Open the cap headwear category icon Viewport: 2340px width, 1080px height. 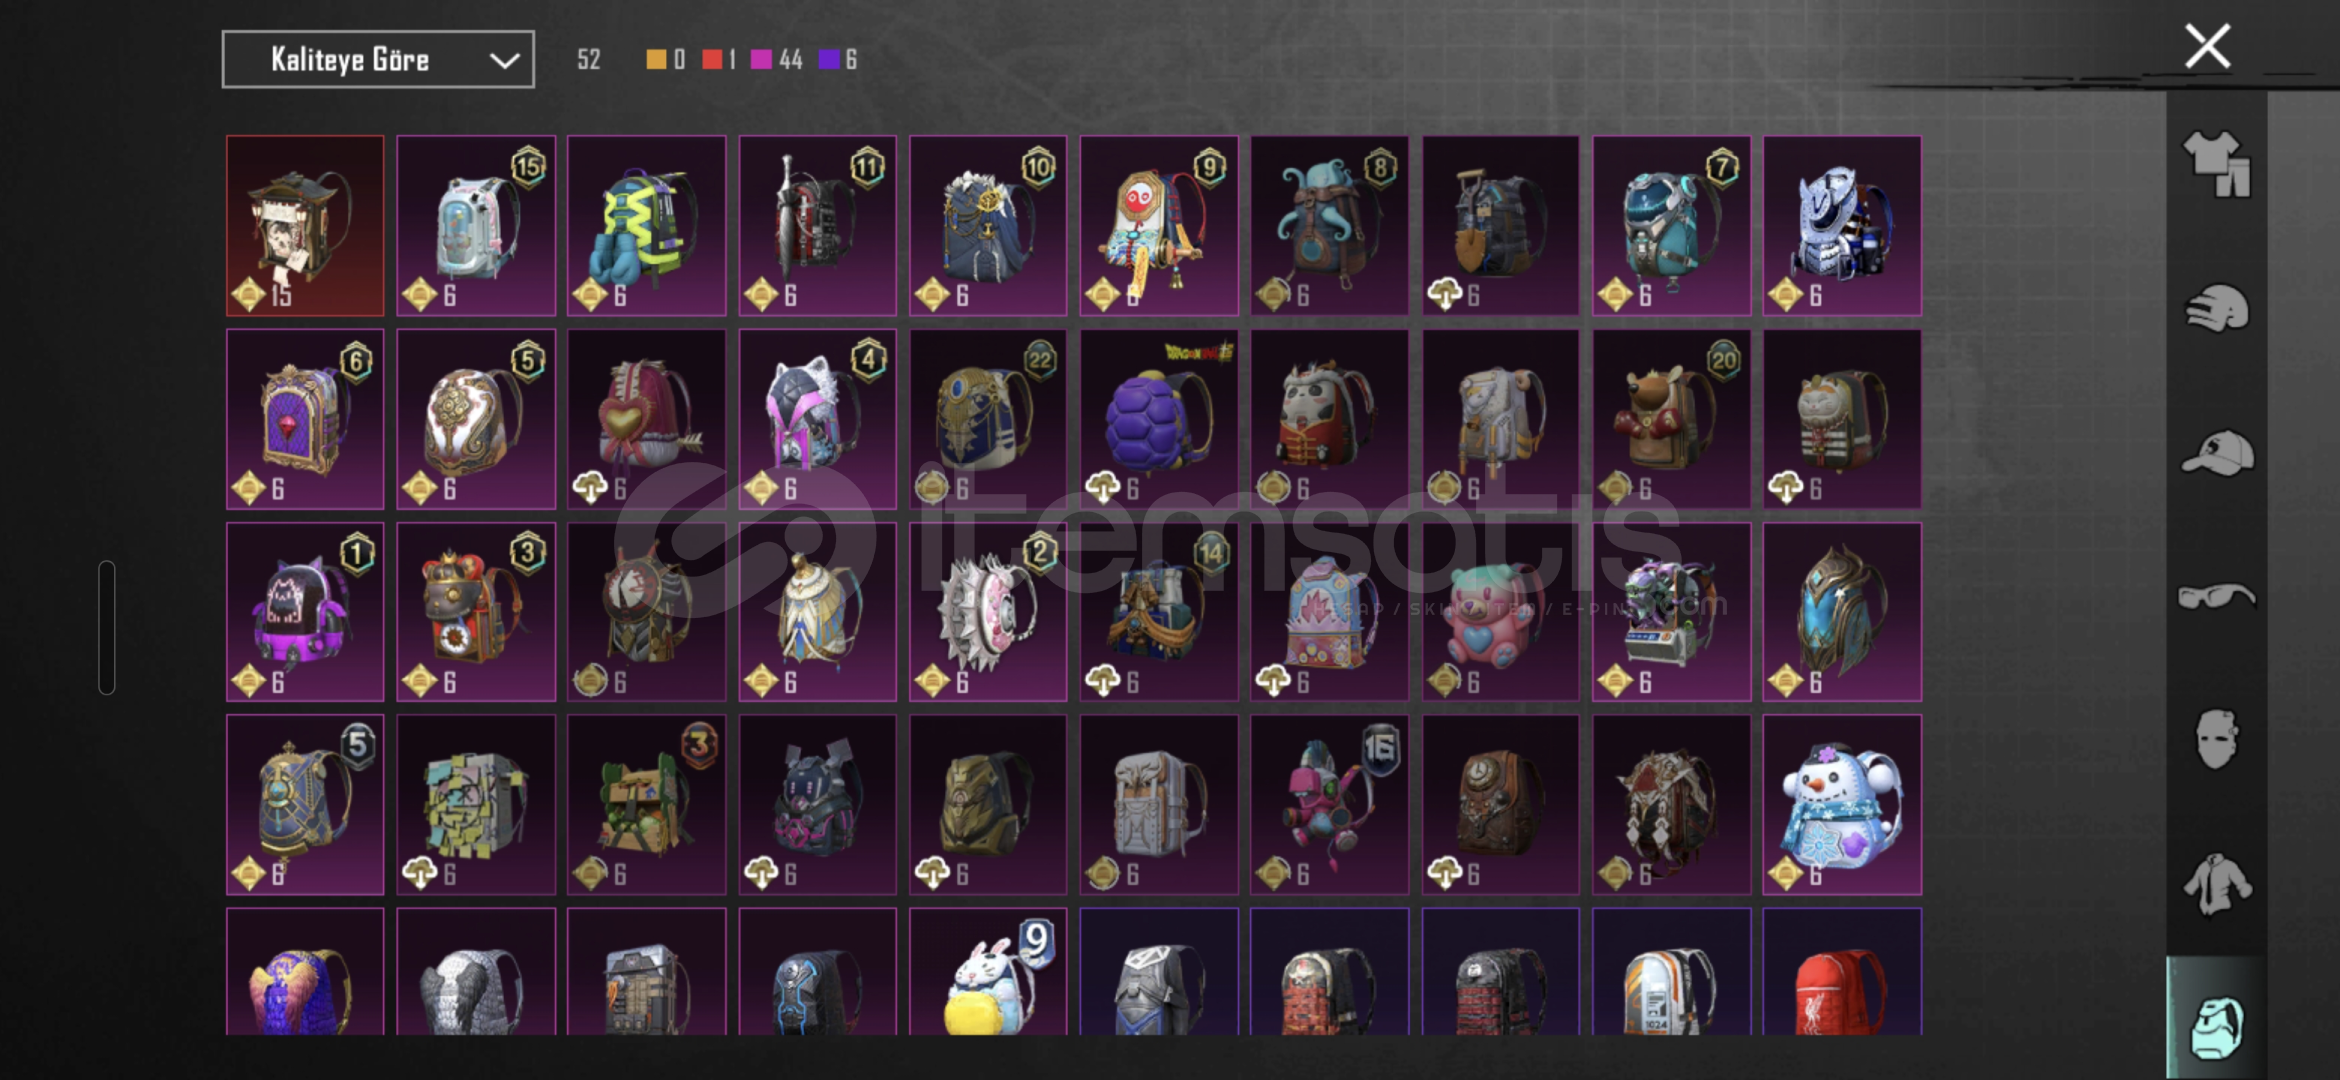tap(2217, 452)
